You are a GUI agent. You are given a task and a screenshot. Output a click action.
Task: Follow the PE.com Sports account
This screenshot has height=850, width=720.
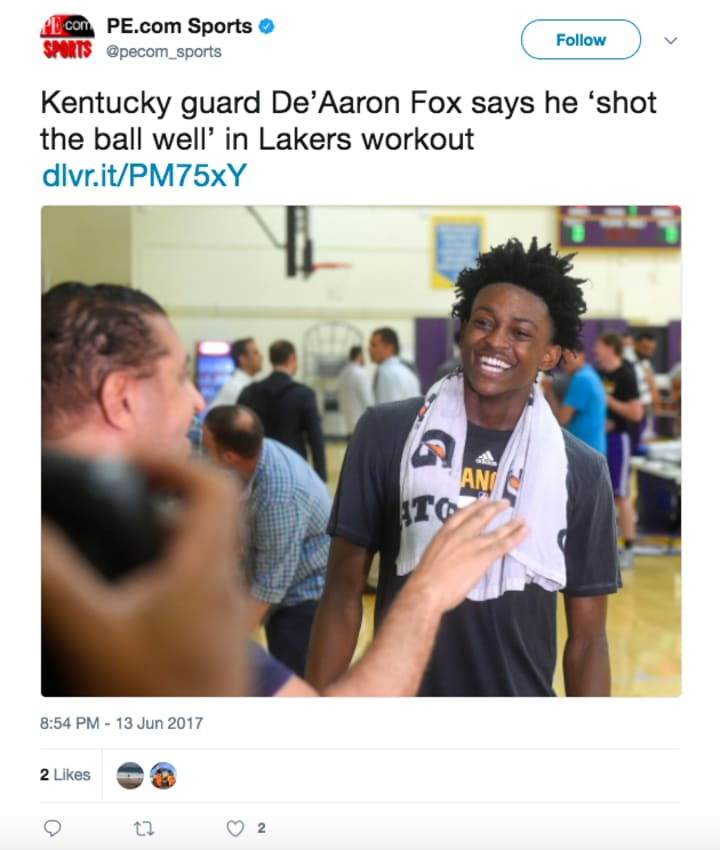[x=581, y=40]
